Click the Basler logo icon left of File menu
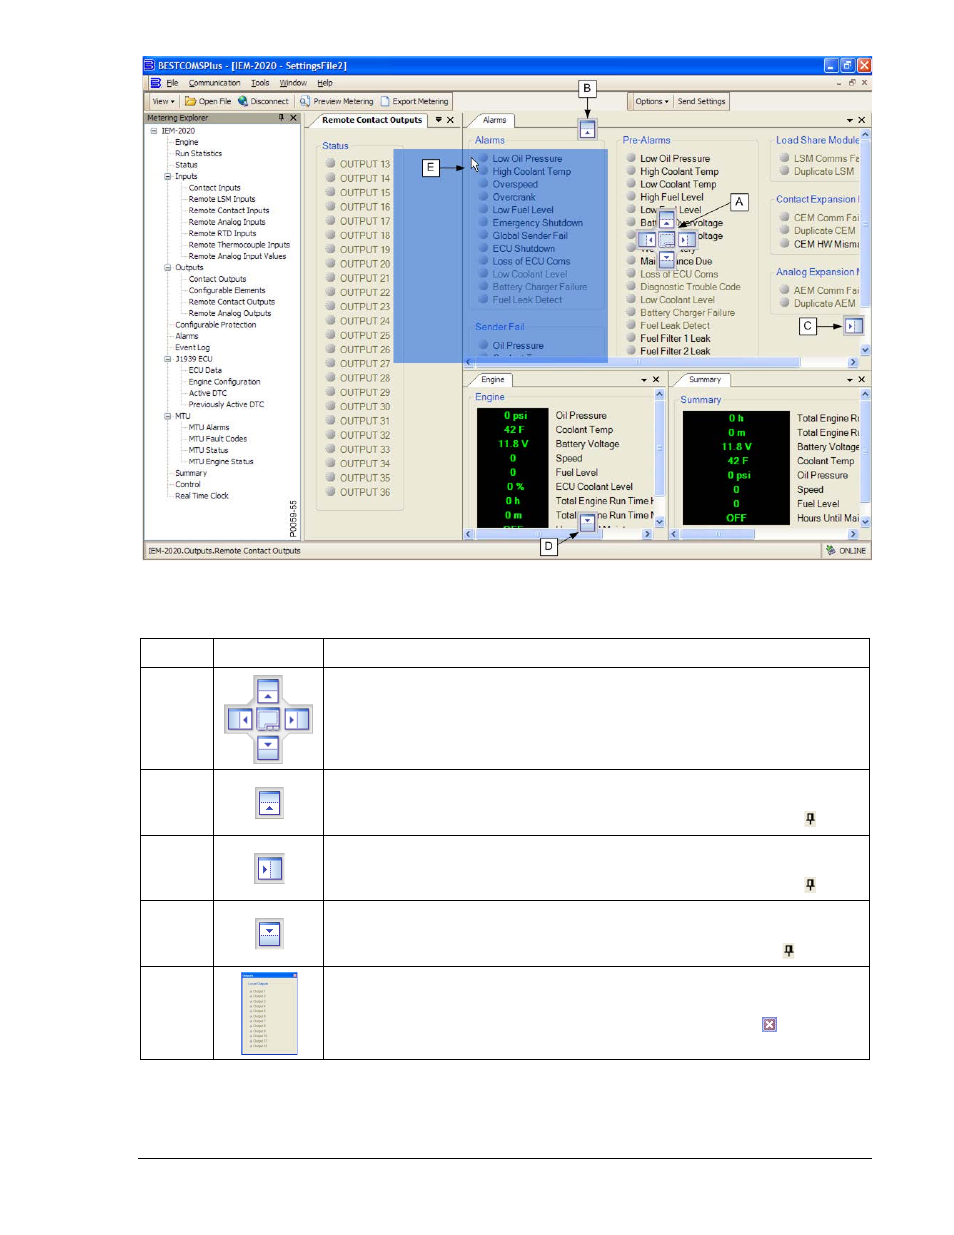This screenshot has height=1235, width=954. pos(155,83)
